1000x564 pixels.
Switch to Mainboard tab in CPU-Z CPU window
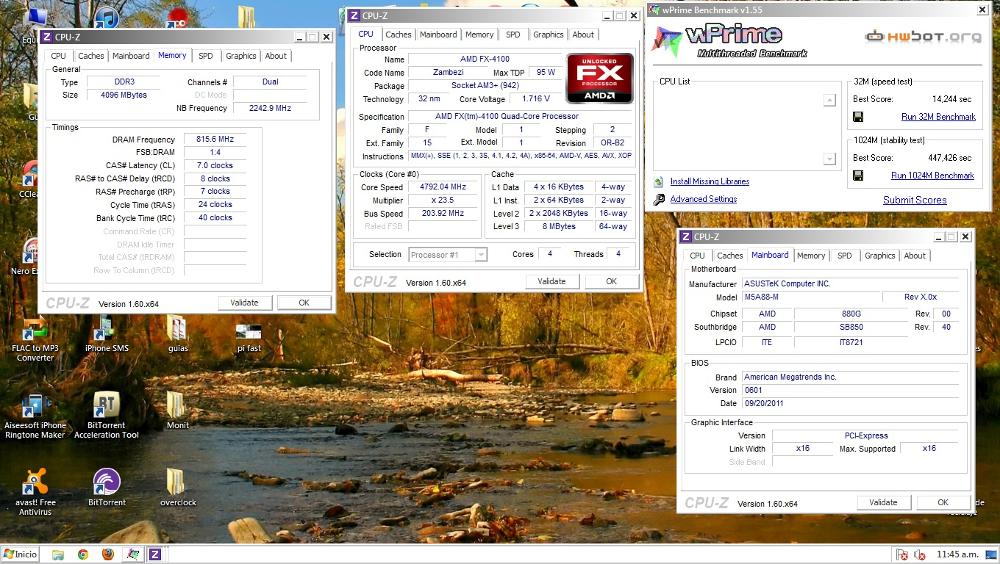coord(438,34)
